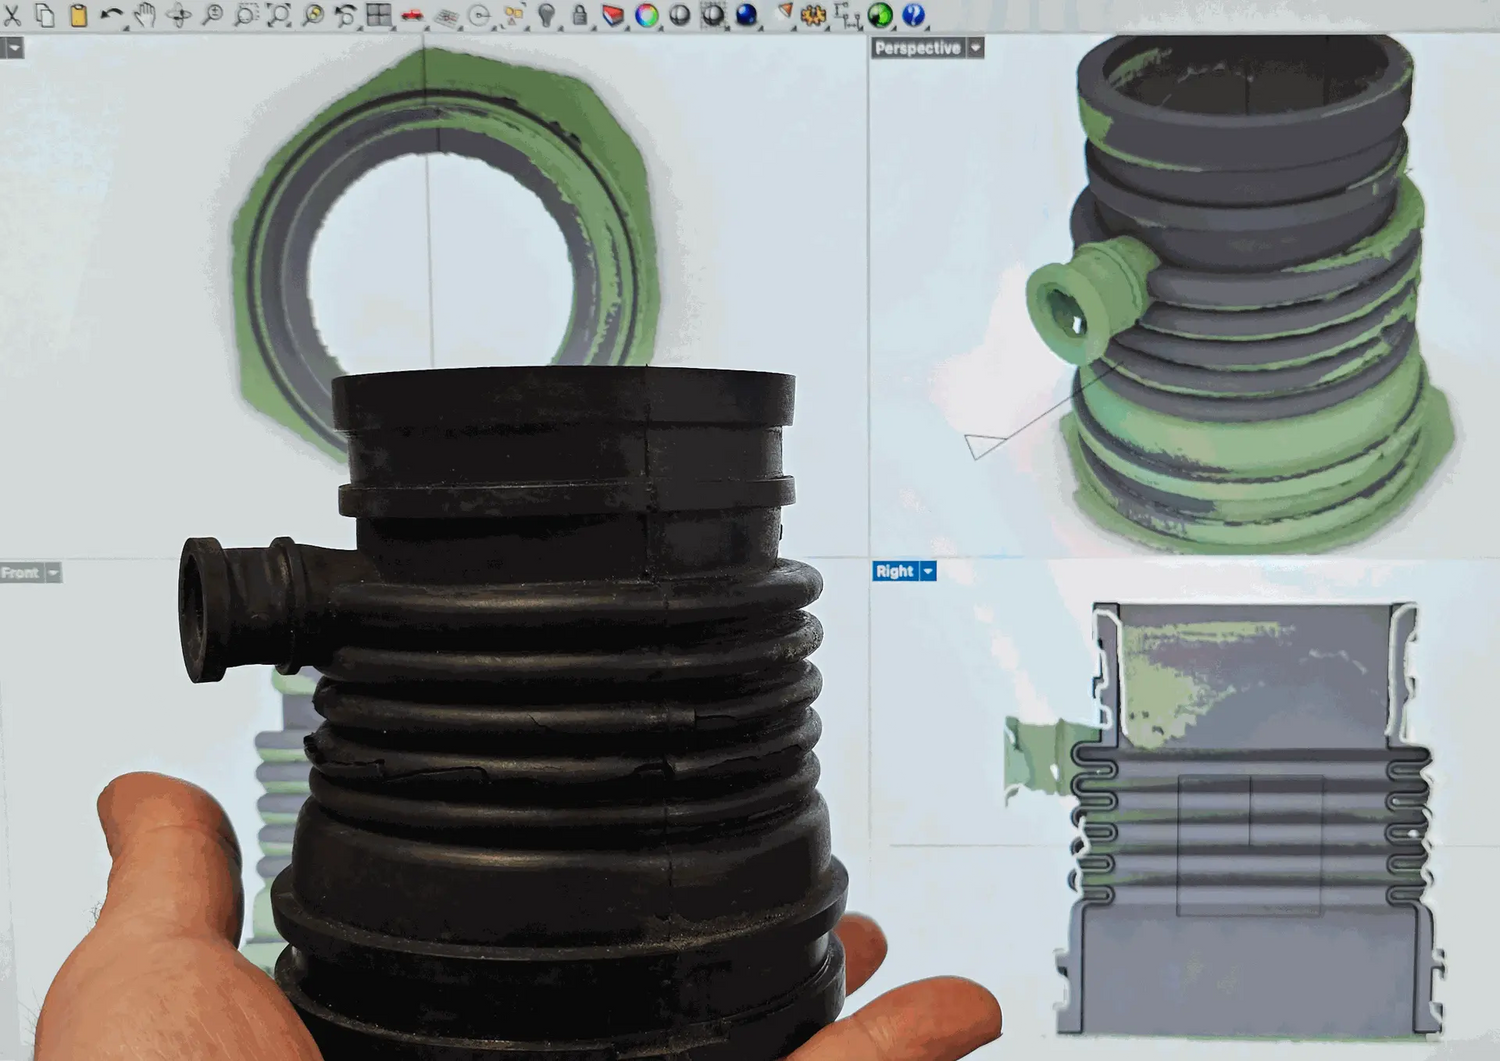Open the Layers panel icon

coord(613,14)
